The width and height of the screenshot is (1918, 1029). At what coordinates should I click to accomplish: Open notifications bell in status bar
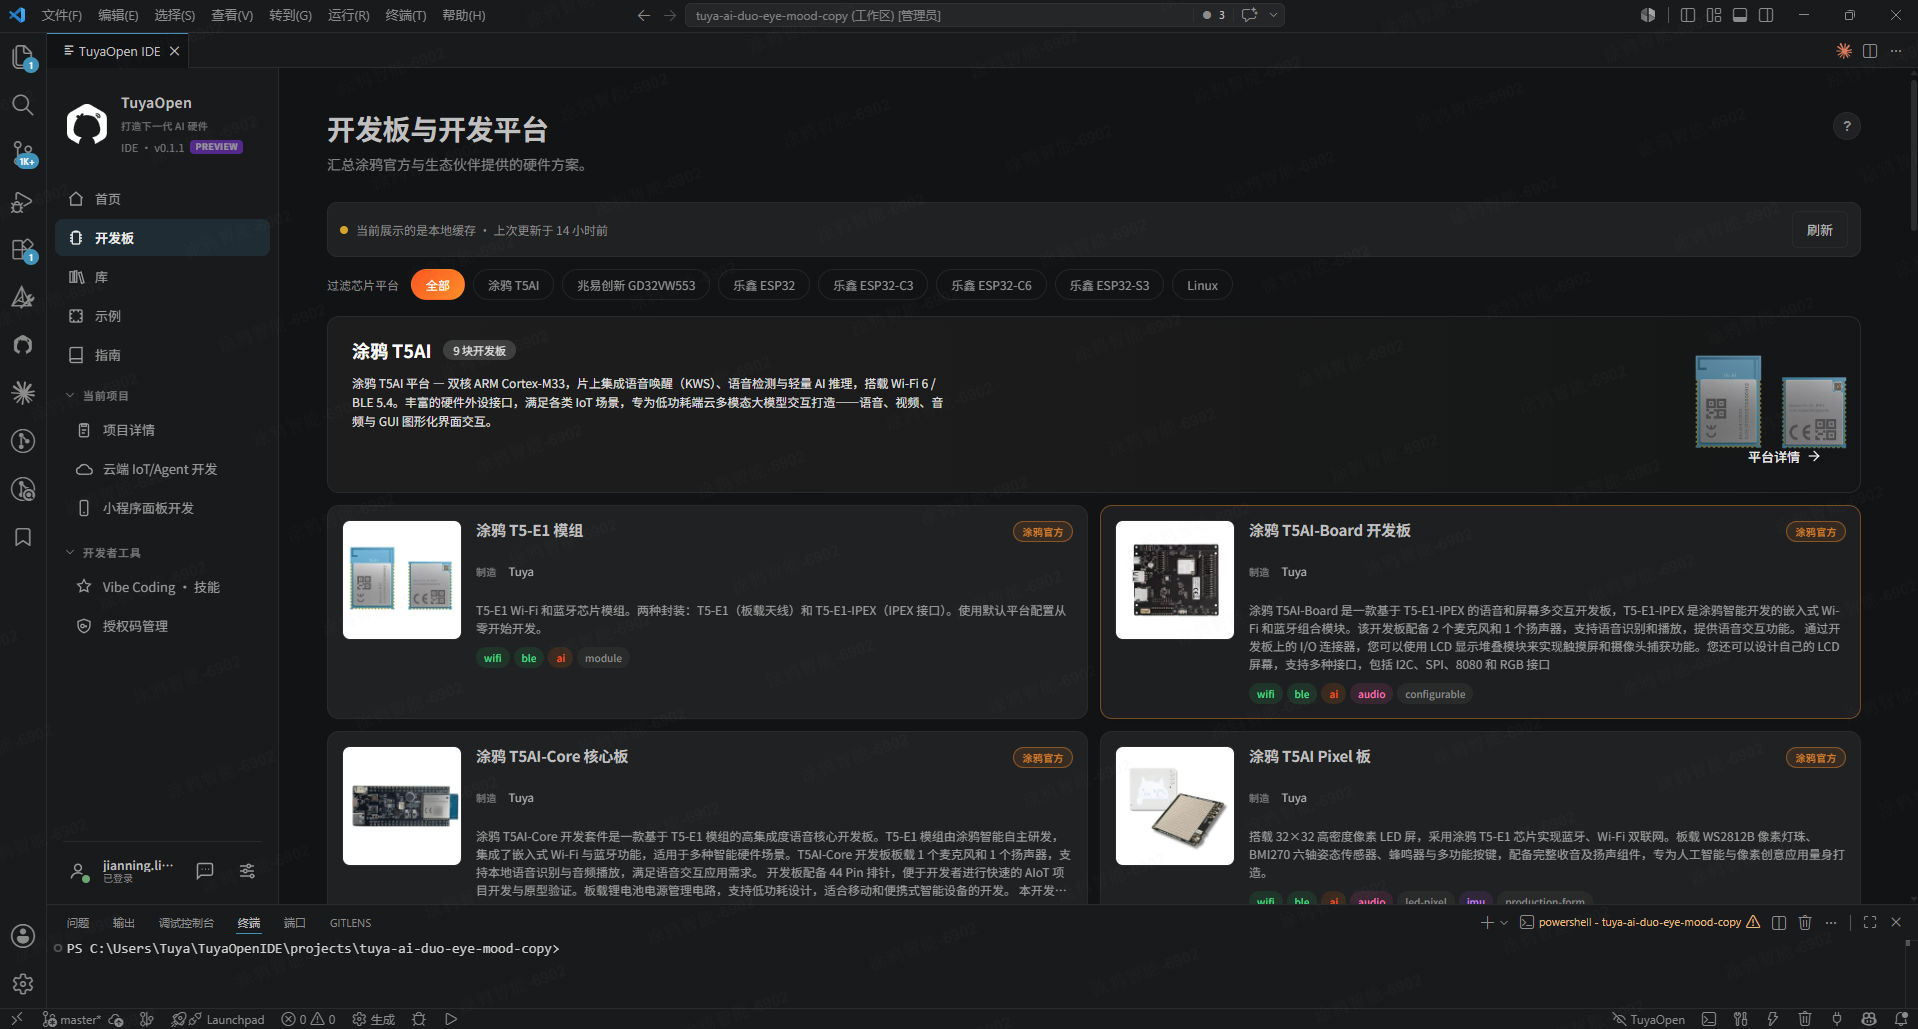1901,1019
